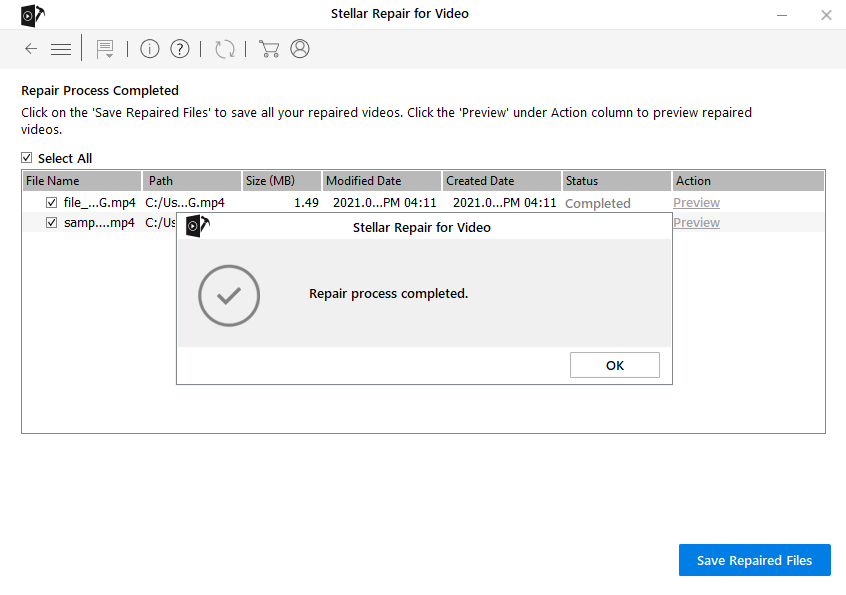This screenshot has height=595, width=846.
Task: Minimize the Stellar Repair window
Action: (x=782, y=15)
